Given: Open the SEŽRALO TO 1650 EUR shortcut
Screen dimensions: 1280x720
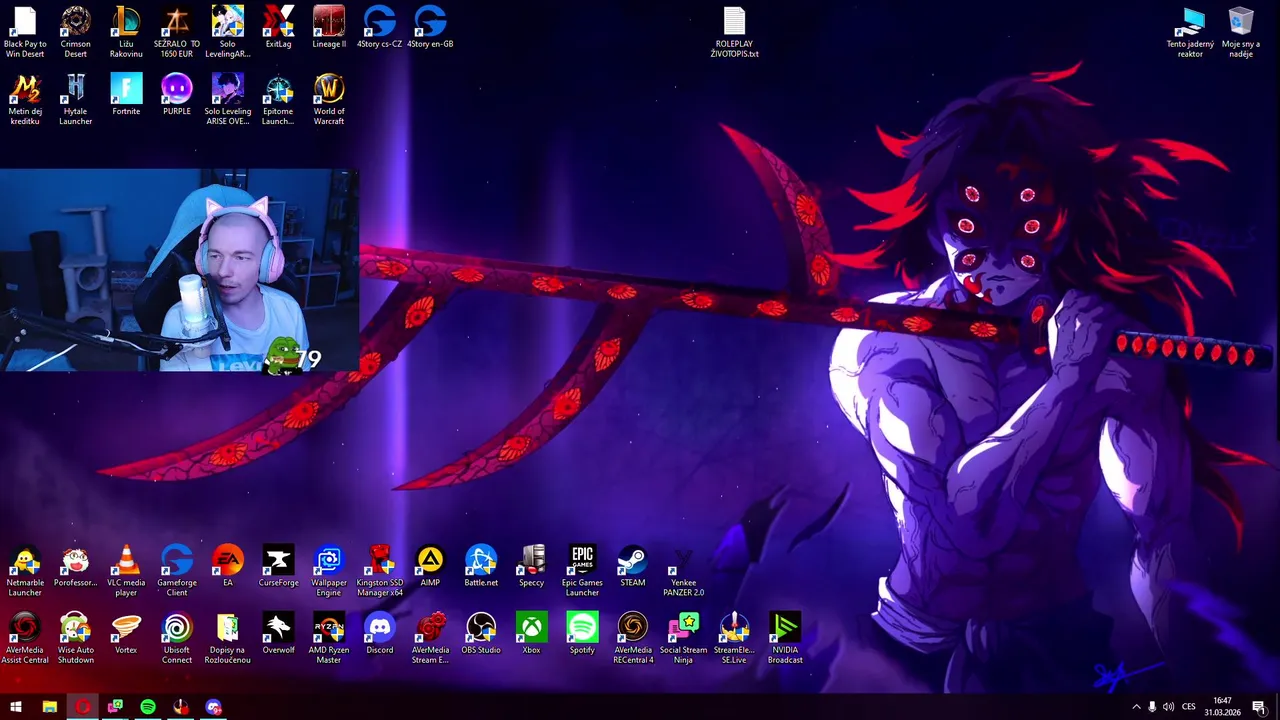Looking at the screenshot, I should click(177, 32).
